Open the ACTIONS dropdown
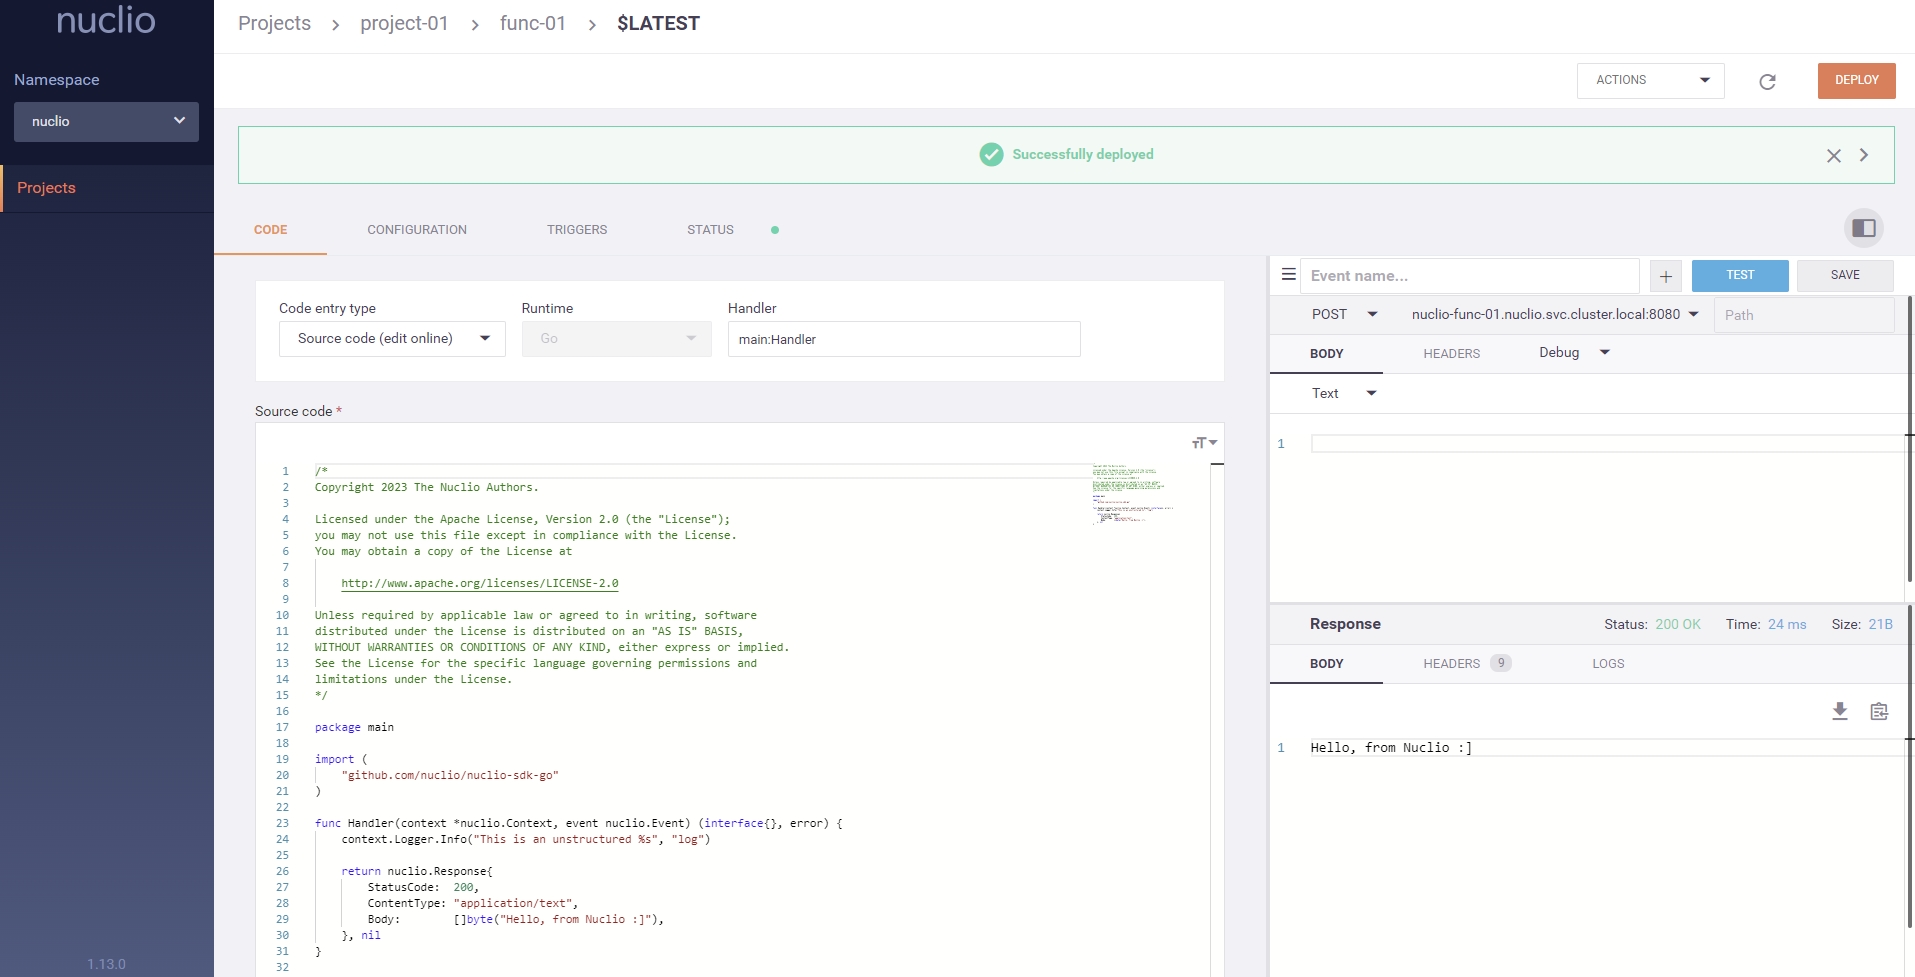 click(x=1650, y=80)
